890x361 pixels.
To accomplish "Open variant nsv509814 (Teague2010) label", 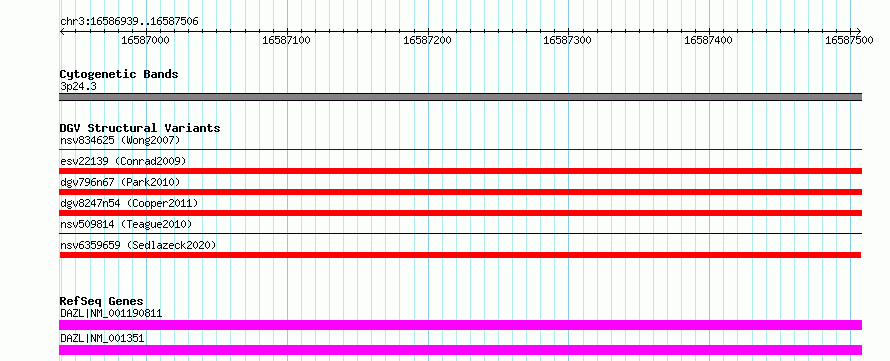I will [x=126, y=224].
